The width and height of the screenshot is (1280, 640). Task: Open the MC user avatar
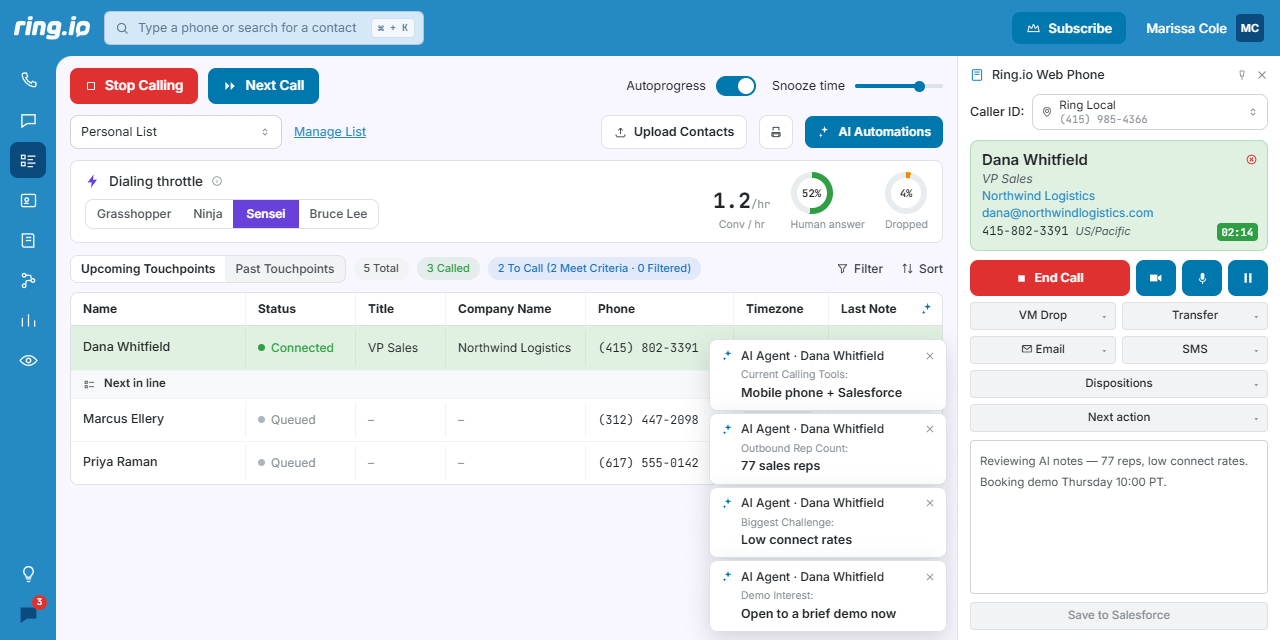click(x=1250, y=28)
